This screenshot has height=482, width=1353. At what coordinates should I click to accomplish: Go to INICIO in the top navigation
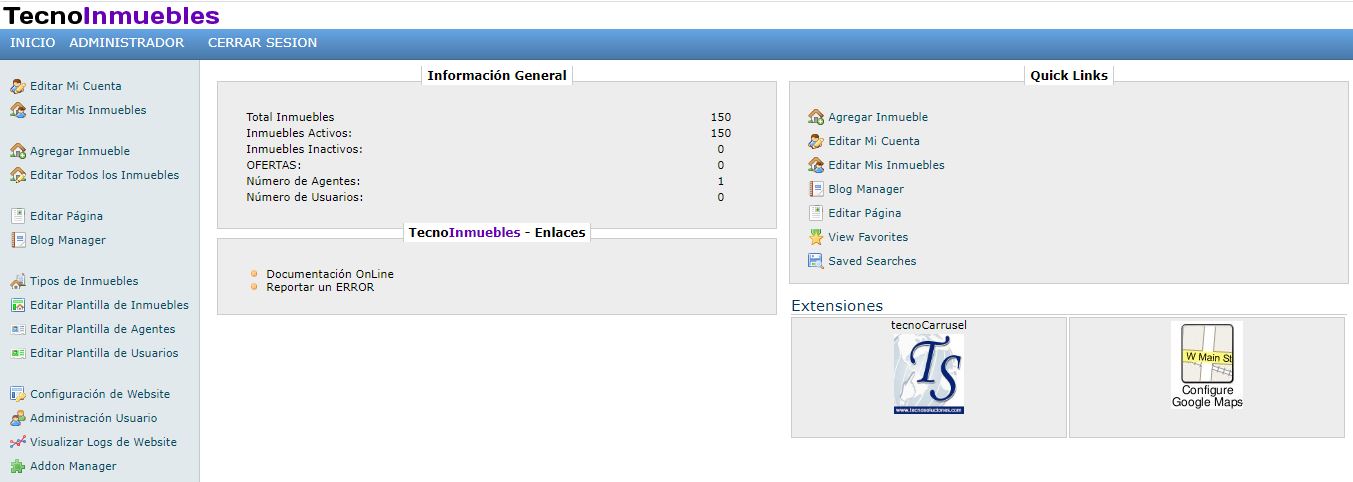click(32, 43)
